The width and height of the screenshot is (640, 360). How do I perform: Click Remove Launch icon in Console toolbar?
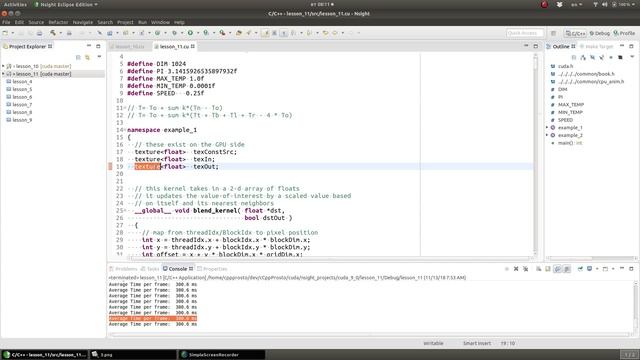click(516, 269)
